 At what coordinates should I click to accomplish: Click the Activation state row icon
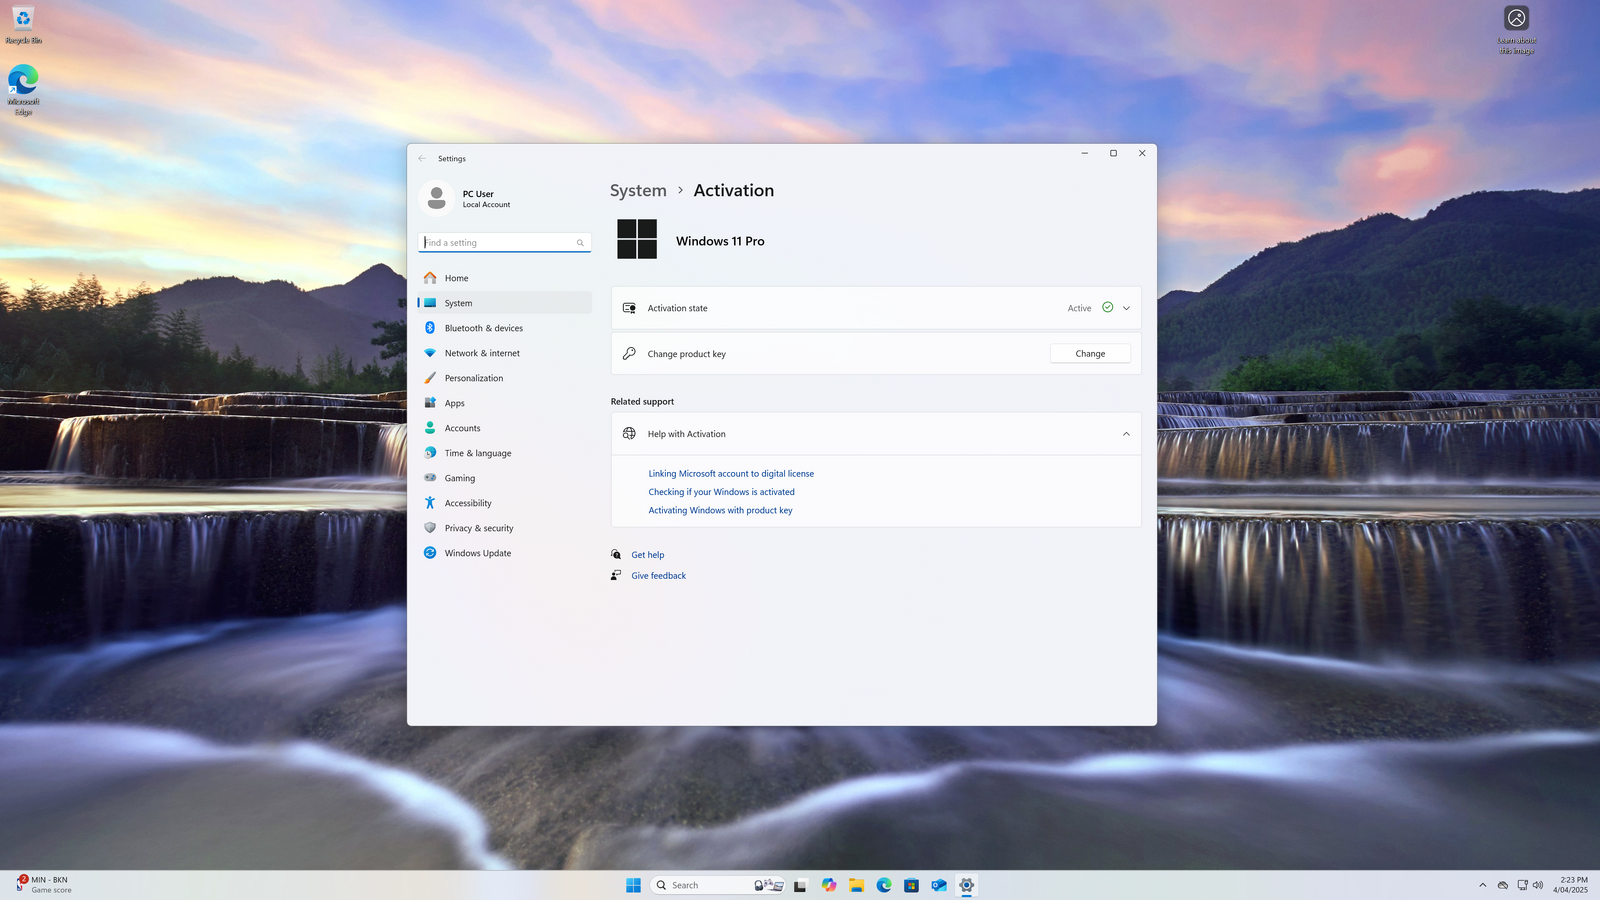[x=629, y=308]
